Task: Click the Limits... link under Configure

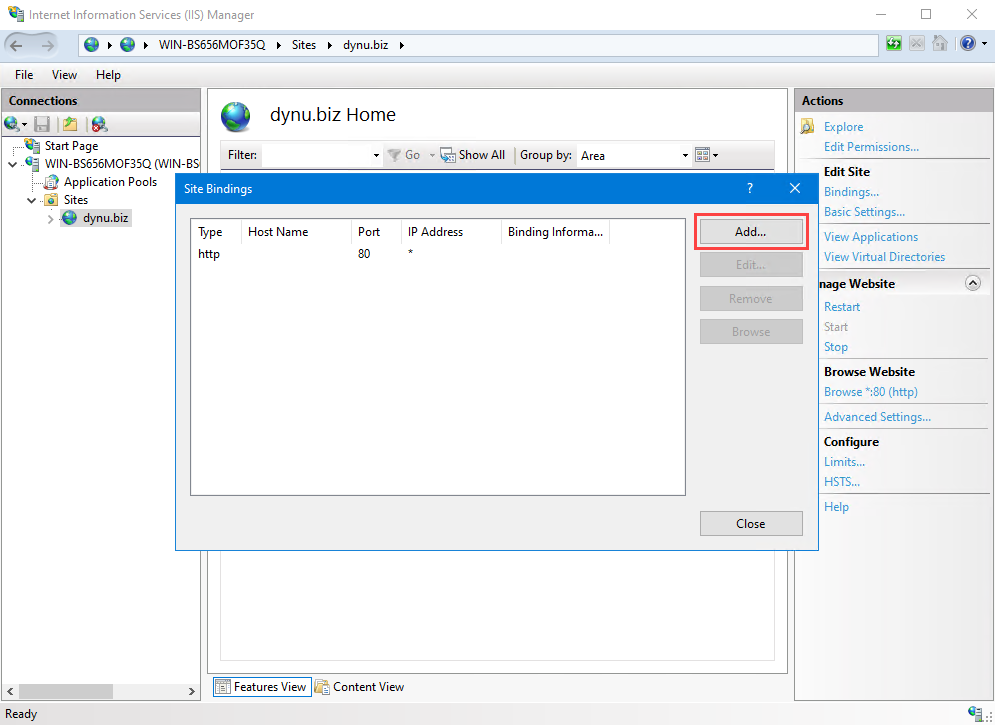Action: point(844,462)
